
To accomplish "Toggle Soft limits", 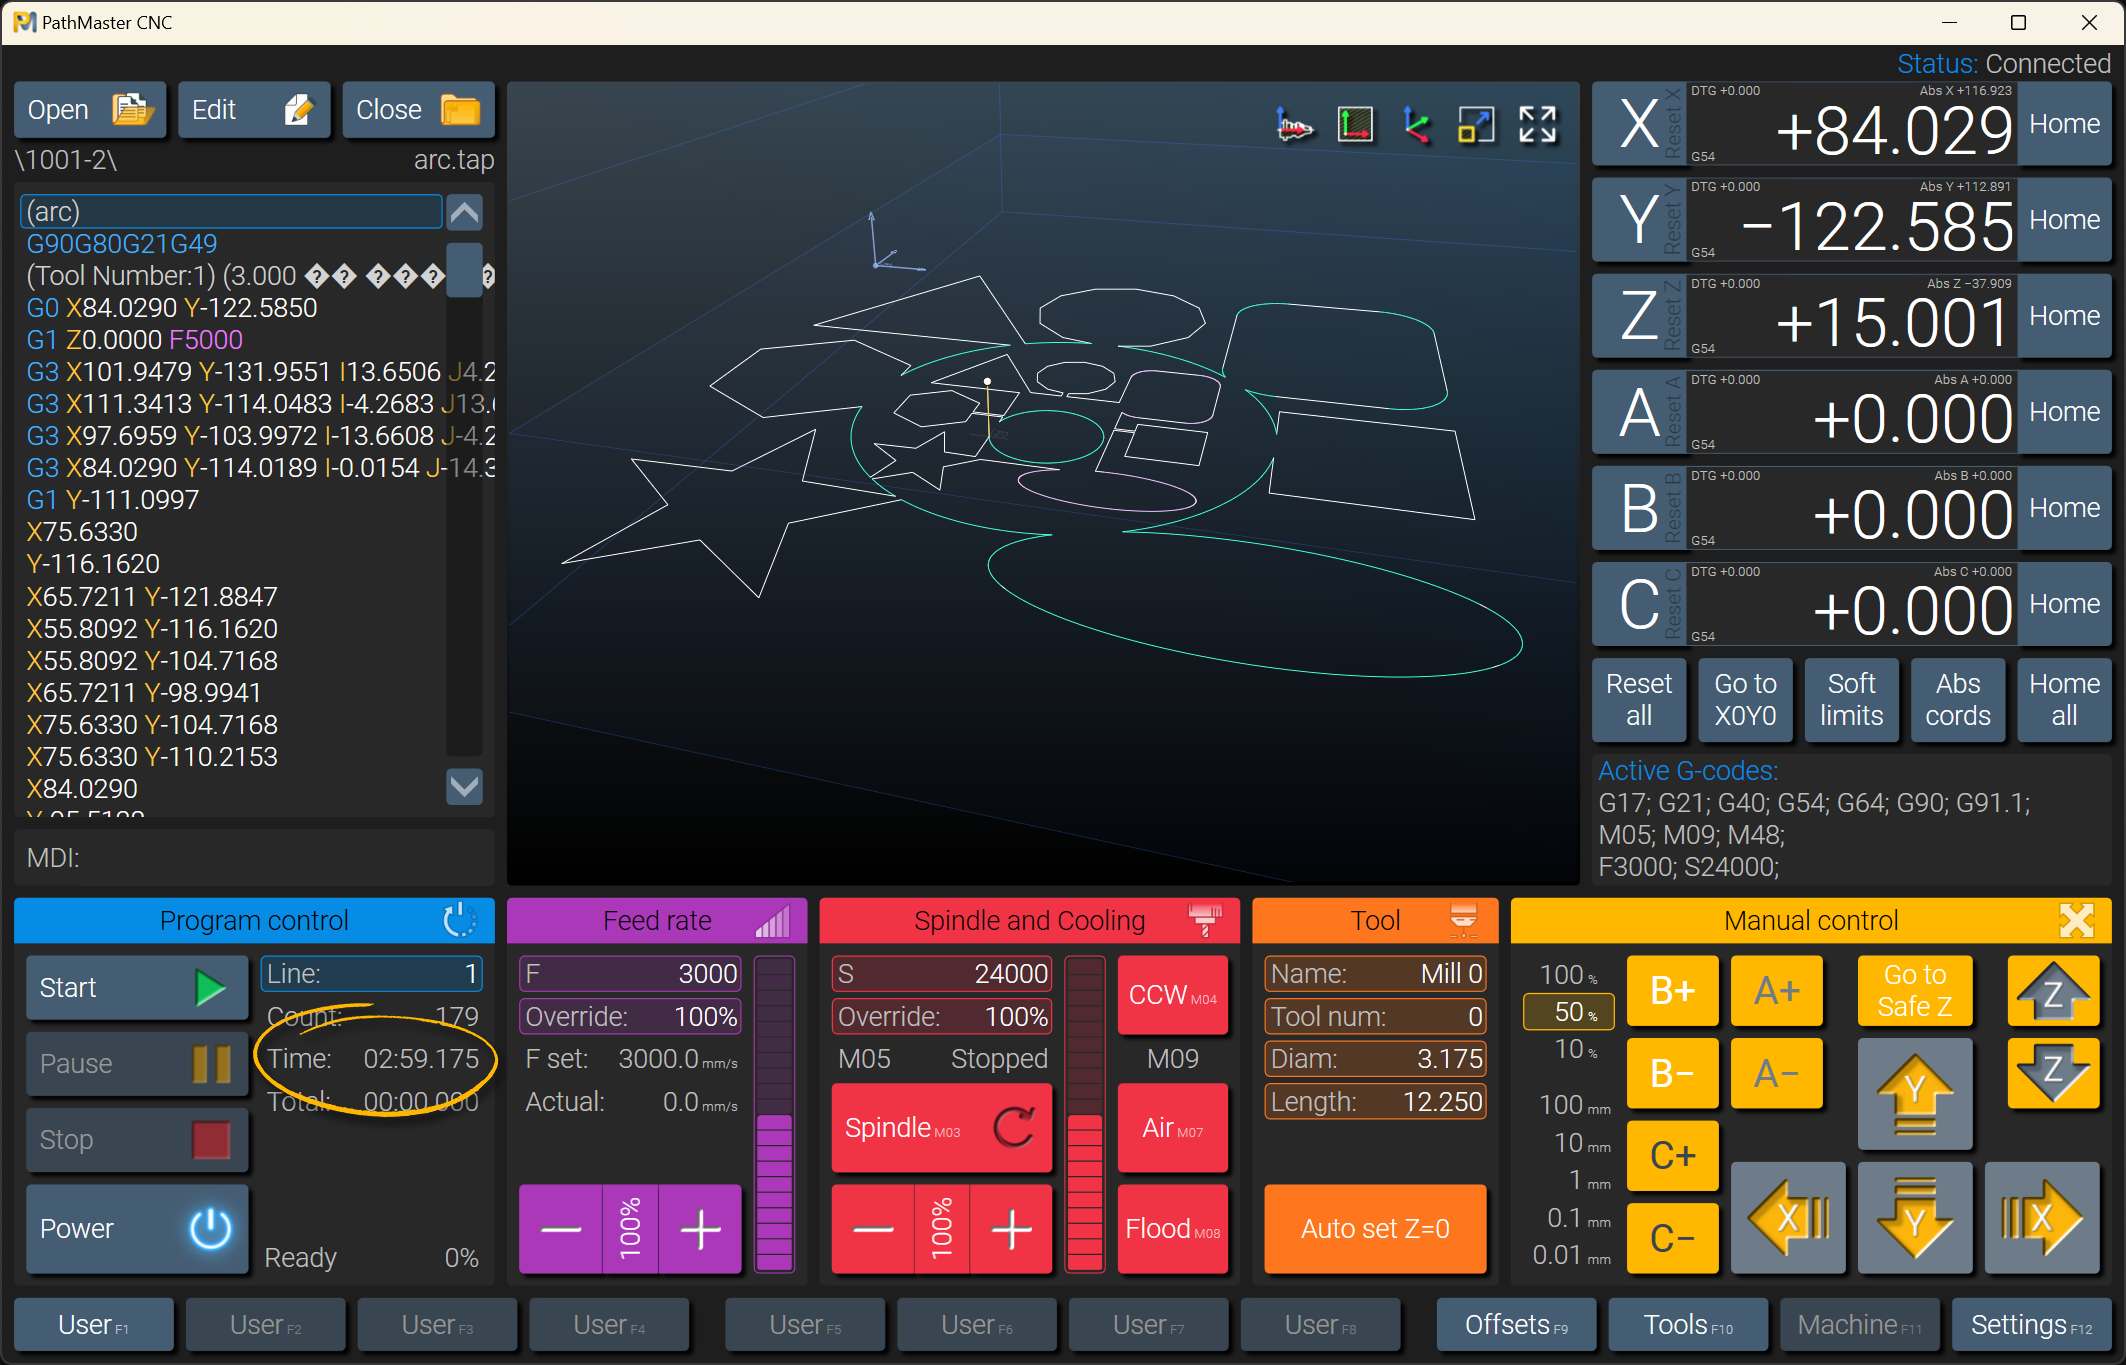I will tap(1851, 700).
